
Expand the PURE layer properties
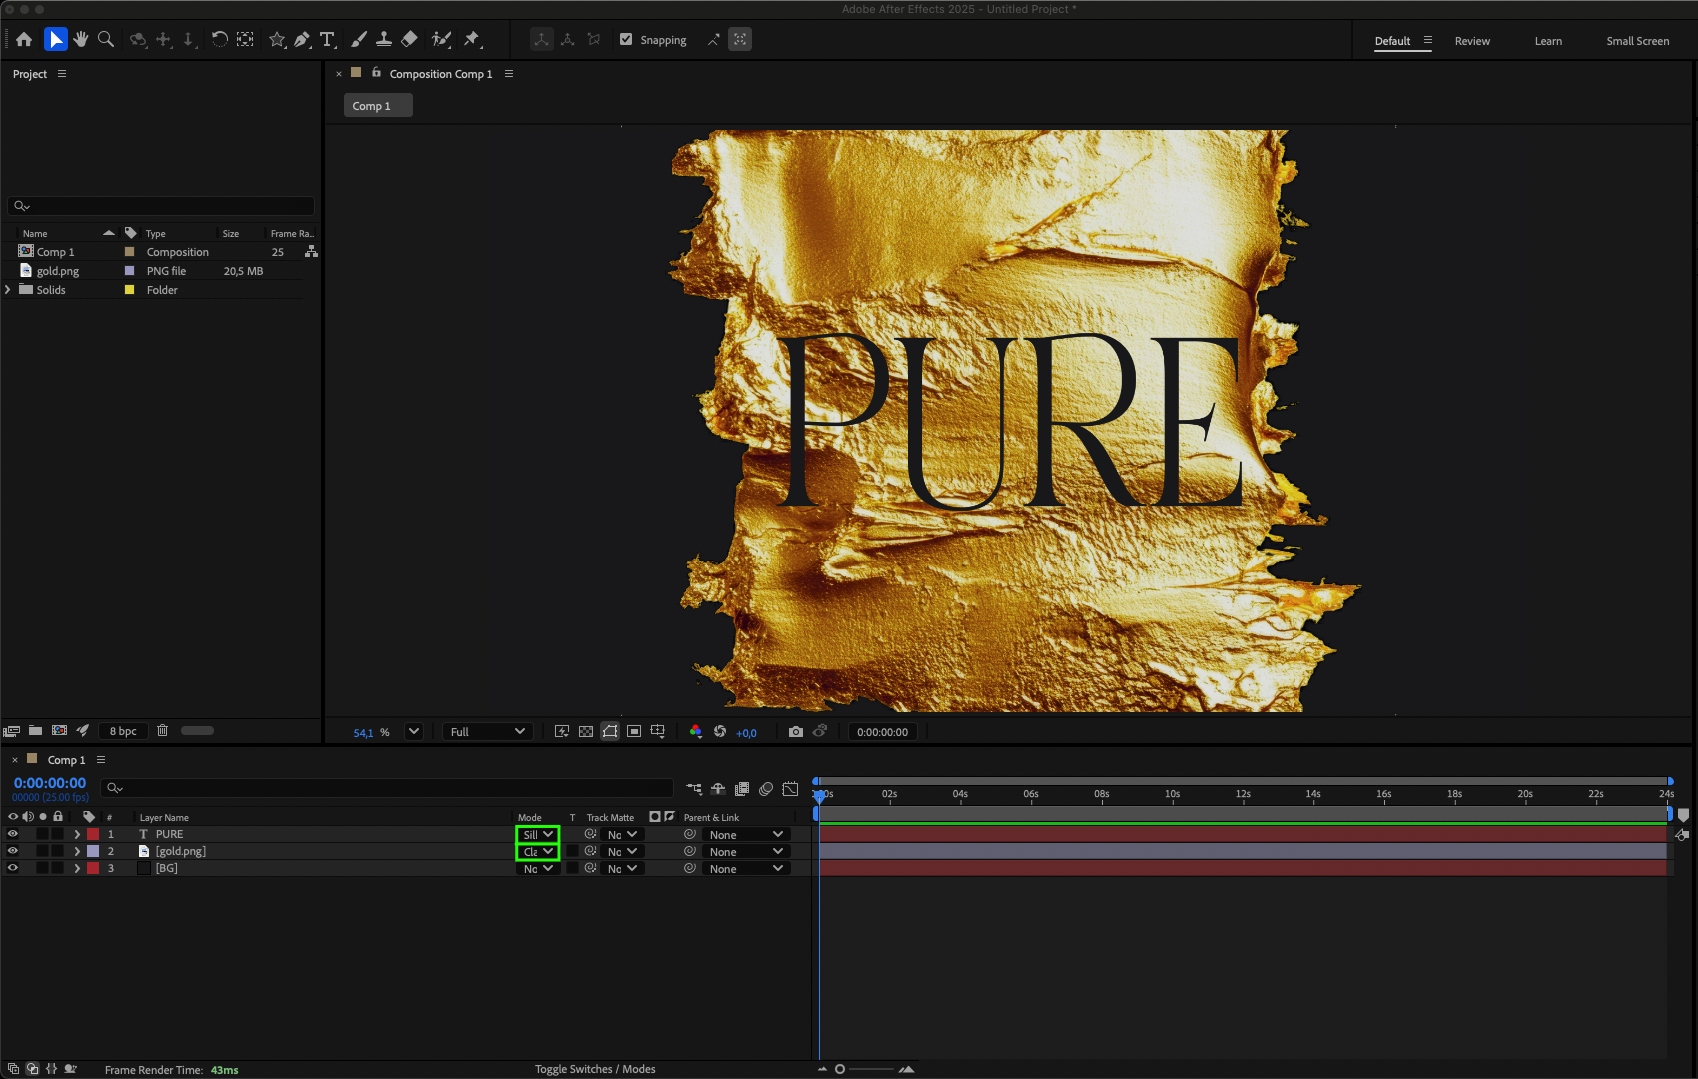(77, 834)
